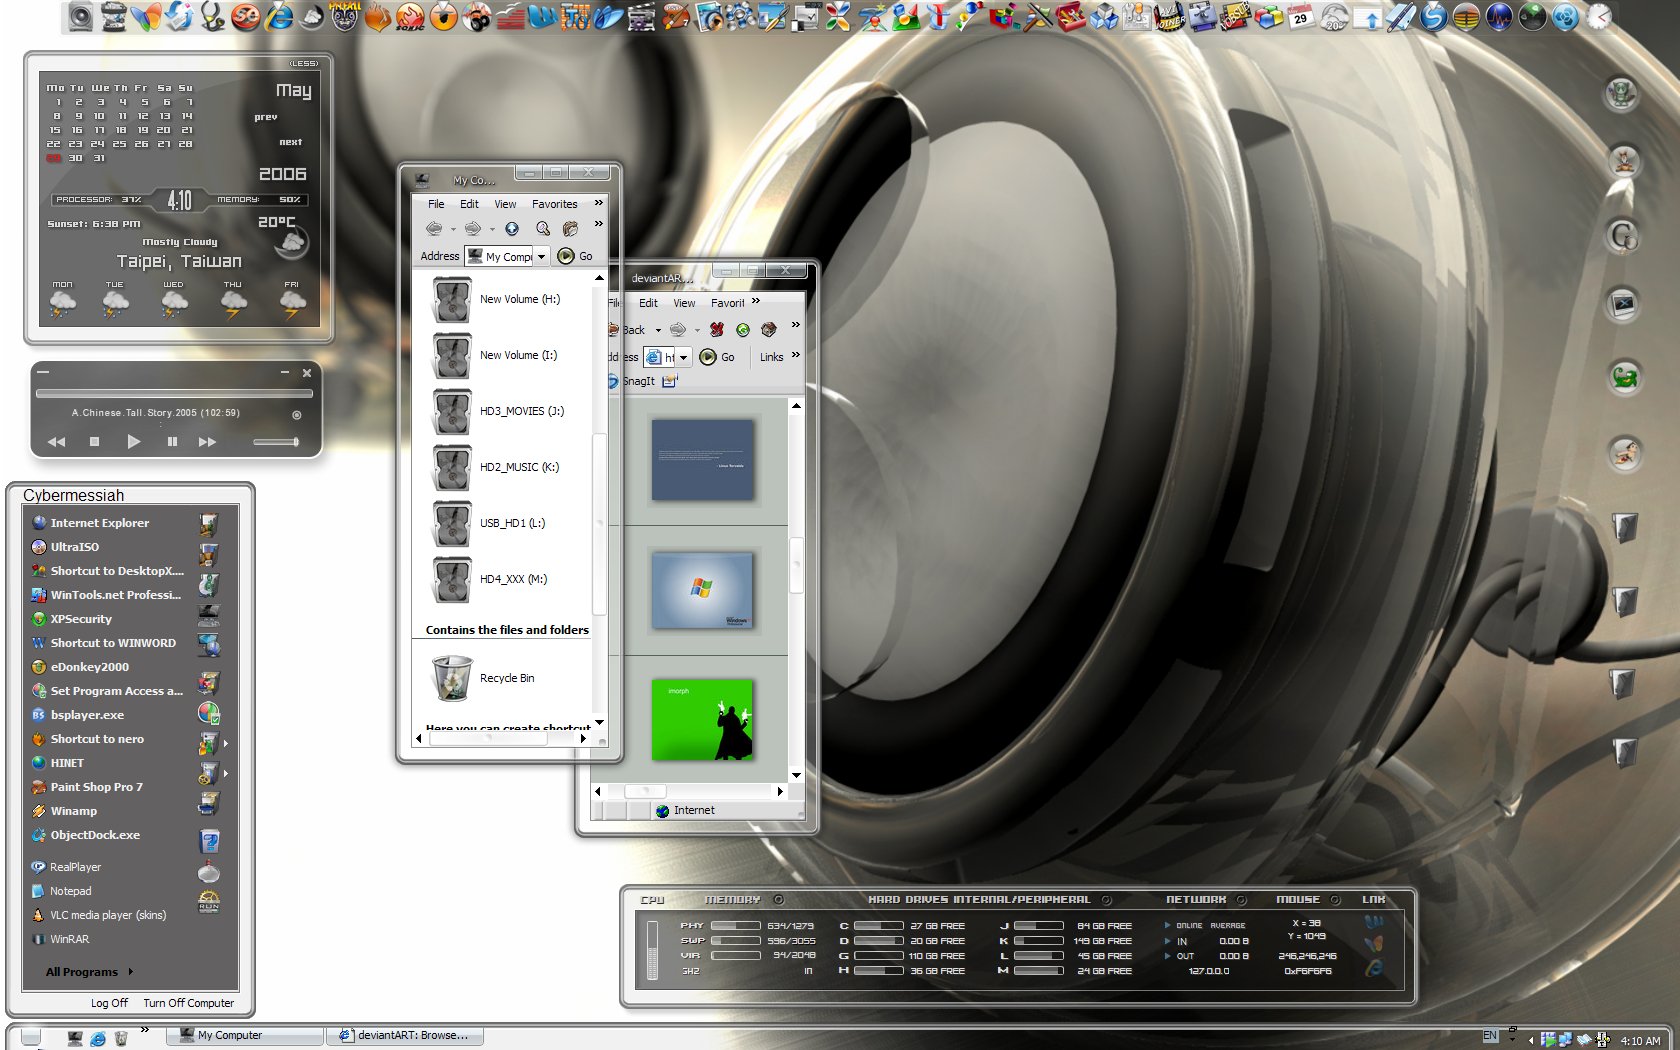Expand All Programs in Start menu
This screenshot has width=1680, height=1050.
(89, 972)
